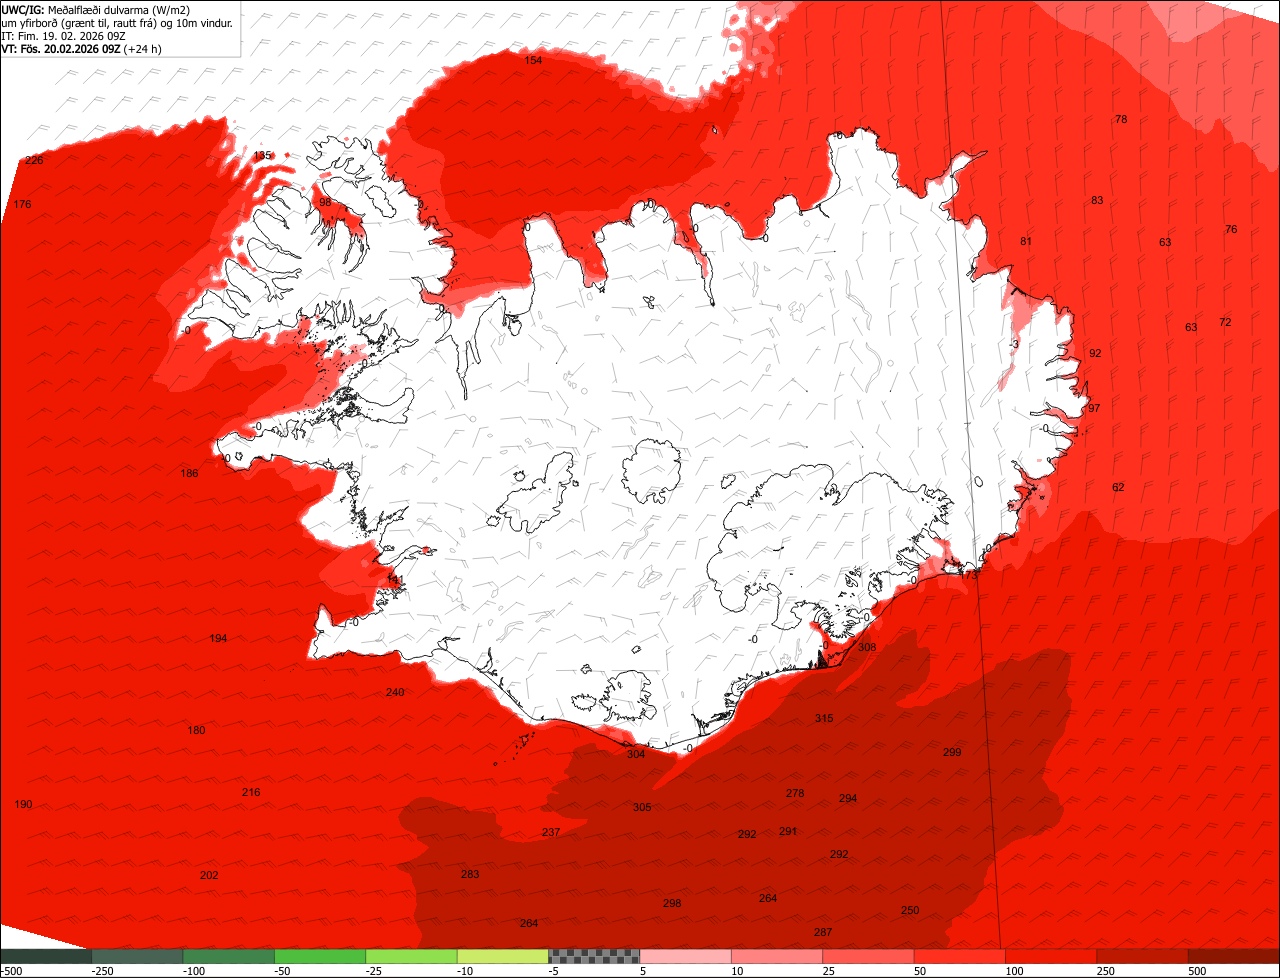Click the flux value 190 on the map

tap(24, 804)
